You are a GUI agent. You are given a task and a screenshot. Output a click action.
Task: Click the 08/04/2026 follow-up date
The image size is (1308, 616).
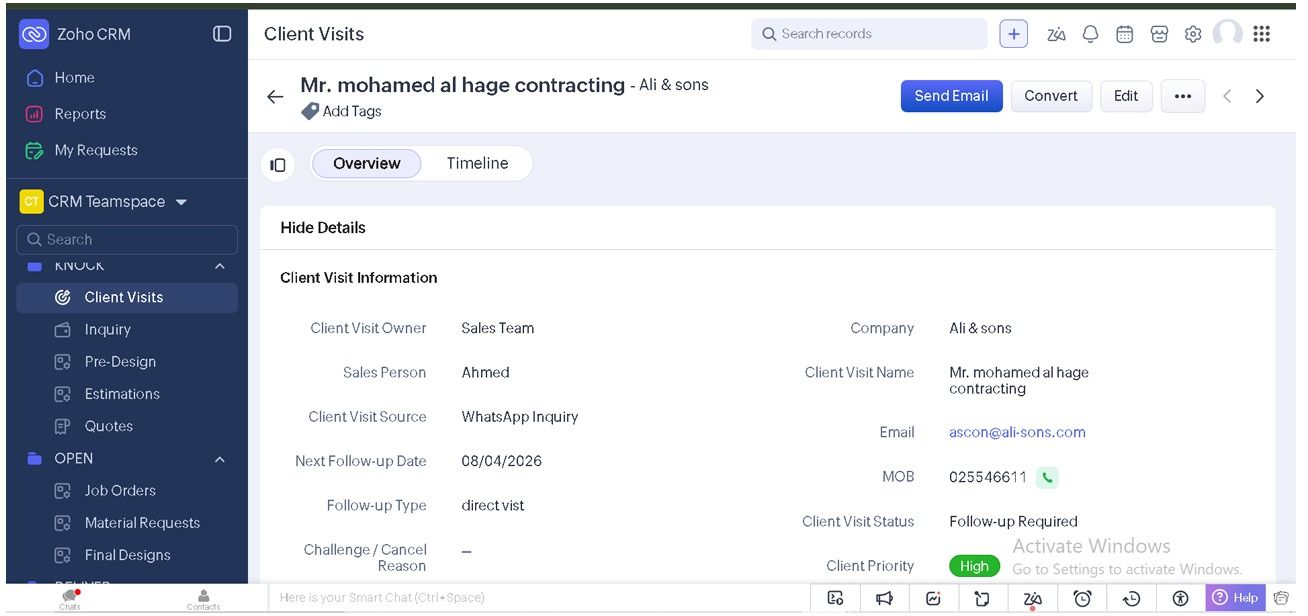pos(501,461)
